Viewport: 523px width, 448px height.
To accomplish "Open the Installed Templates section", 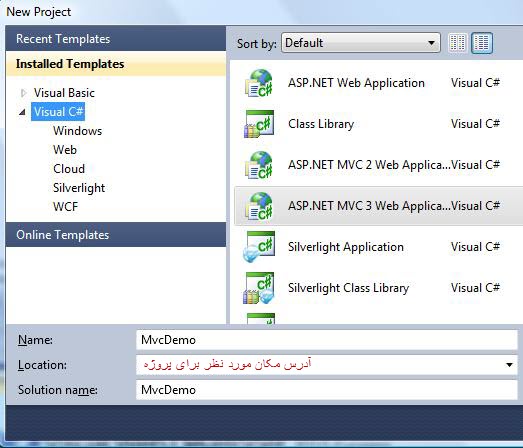I will [116, 64].
